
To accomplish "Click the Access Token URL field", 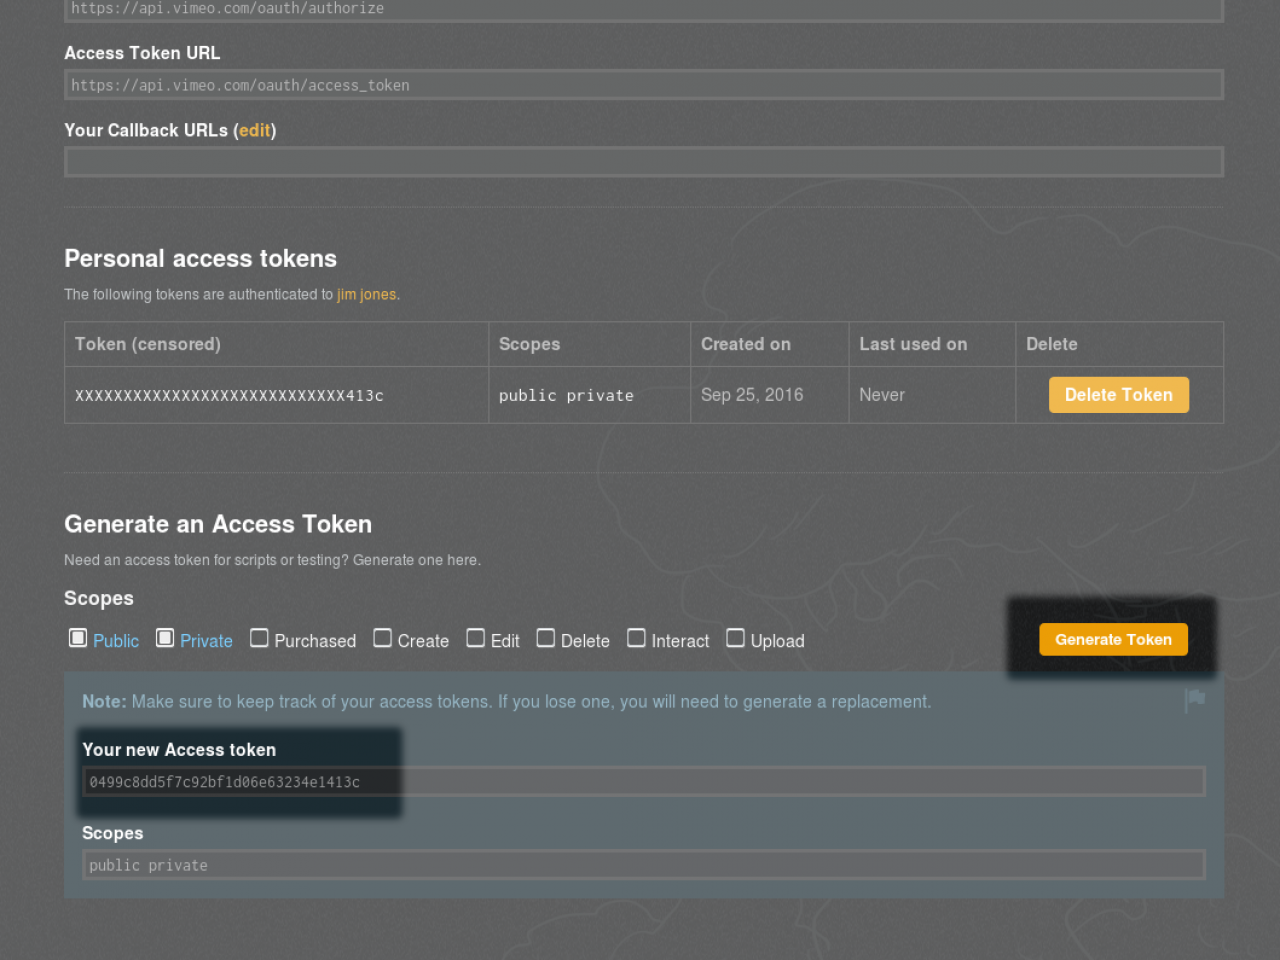I will (643, 85).
